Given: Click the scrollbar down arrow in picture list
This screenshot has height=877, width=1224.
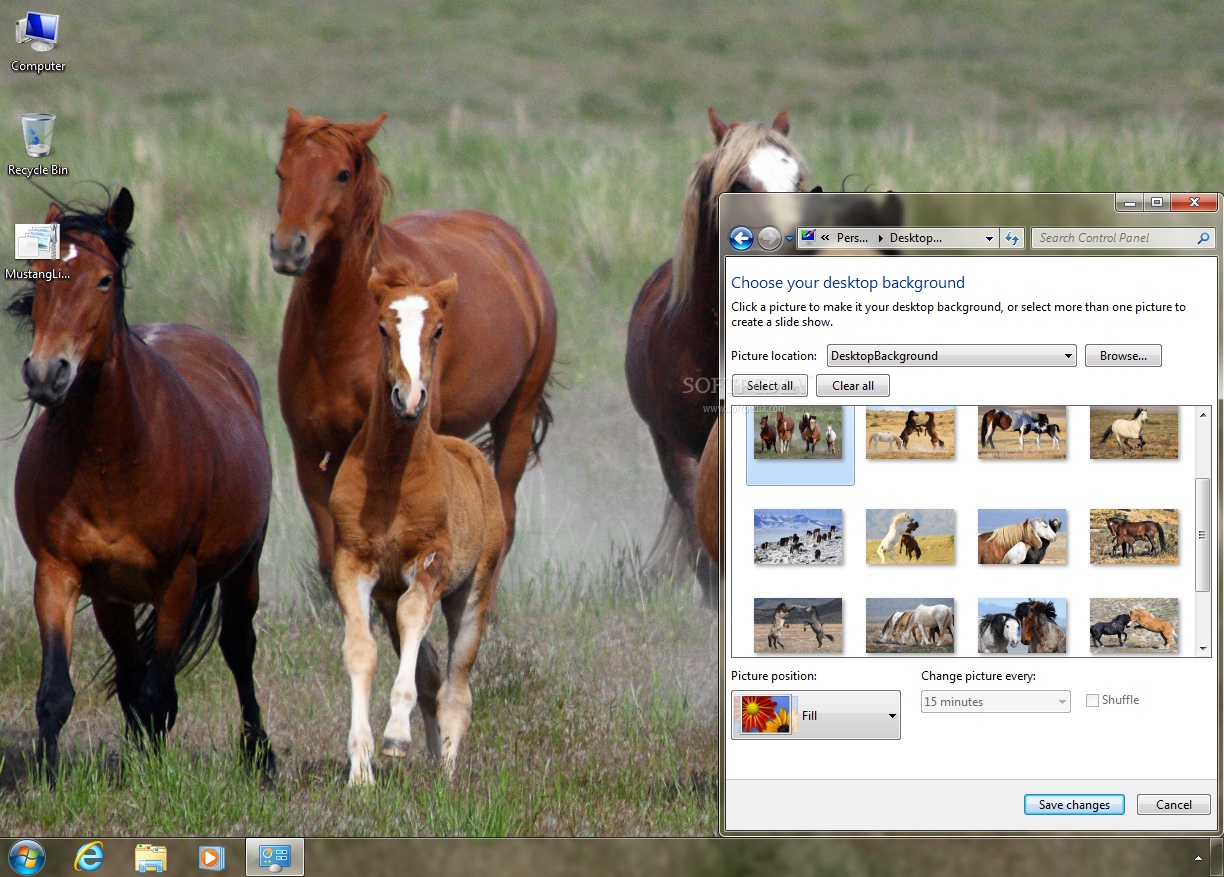Looking at the screenshot, I should tap(1203, 648).
